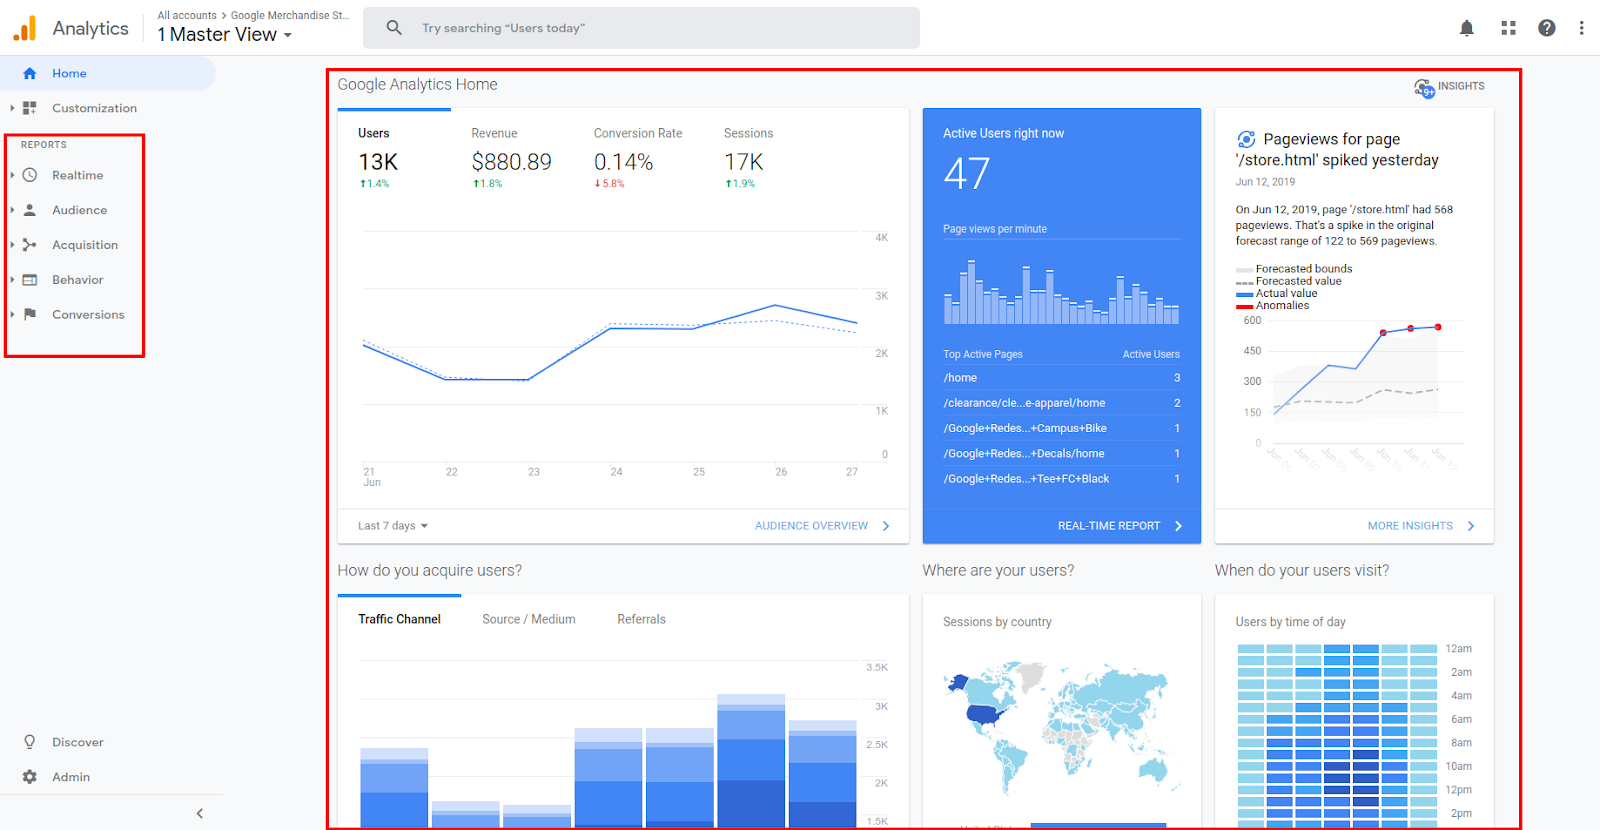Click the Audience person icon
The image size is (1600, 830).
[x=30, y=210]
